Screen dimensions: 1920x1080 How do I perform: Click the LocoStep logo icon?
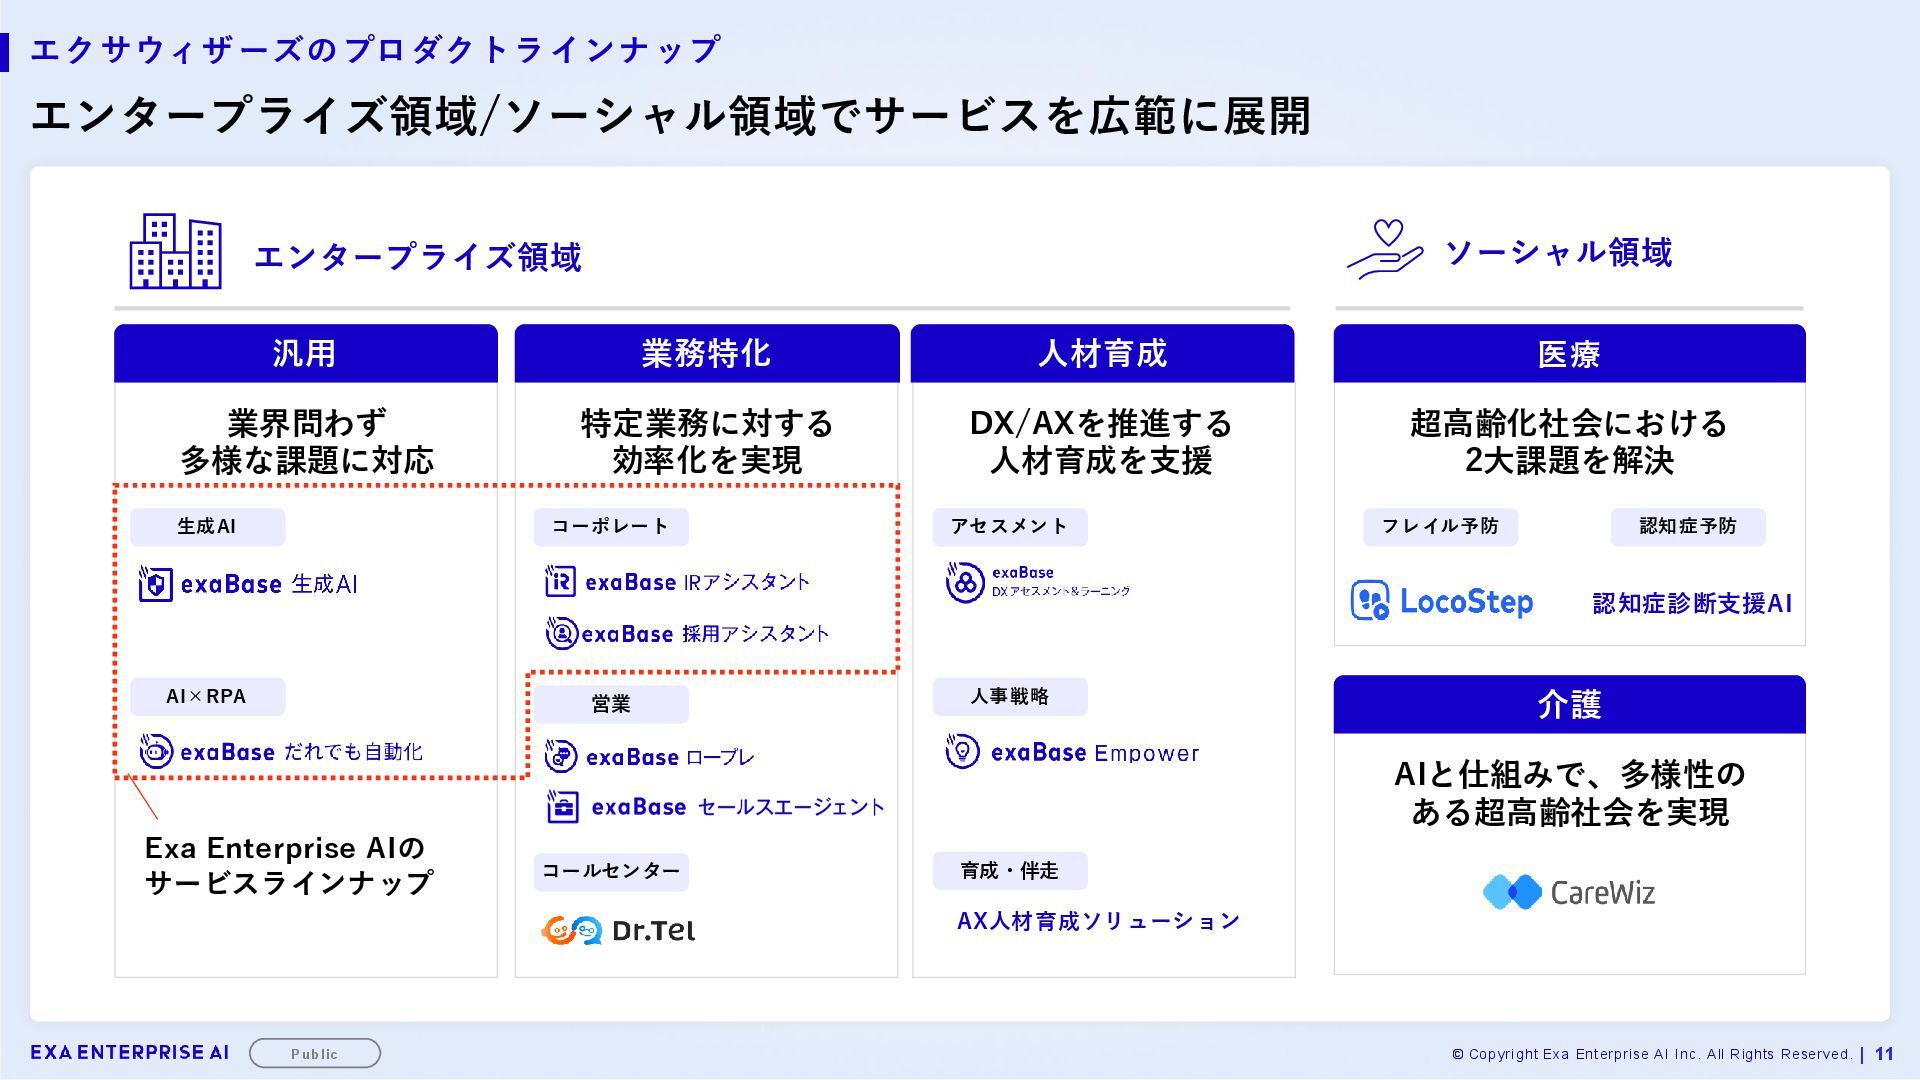(1369, 601)
